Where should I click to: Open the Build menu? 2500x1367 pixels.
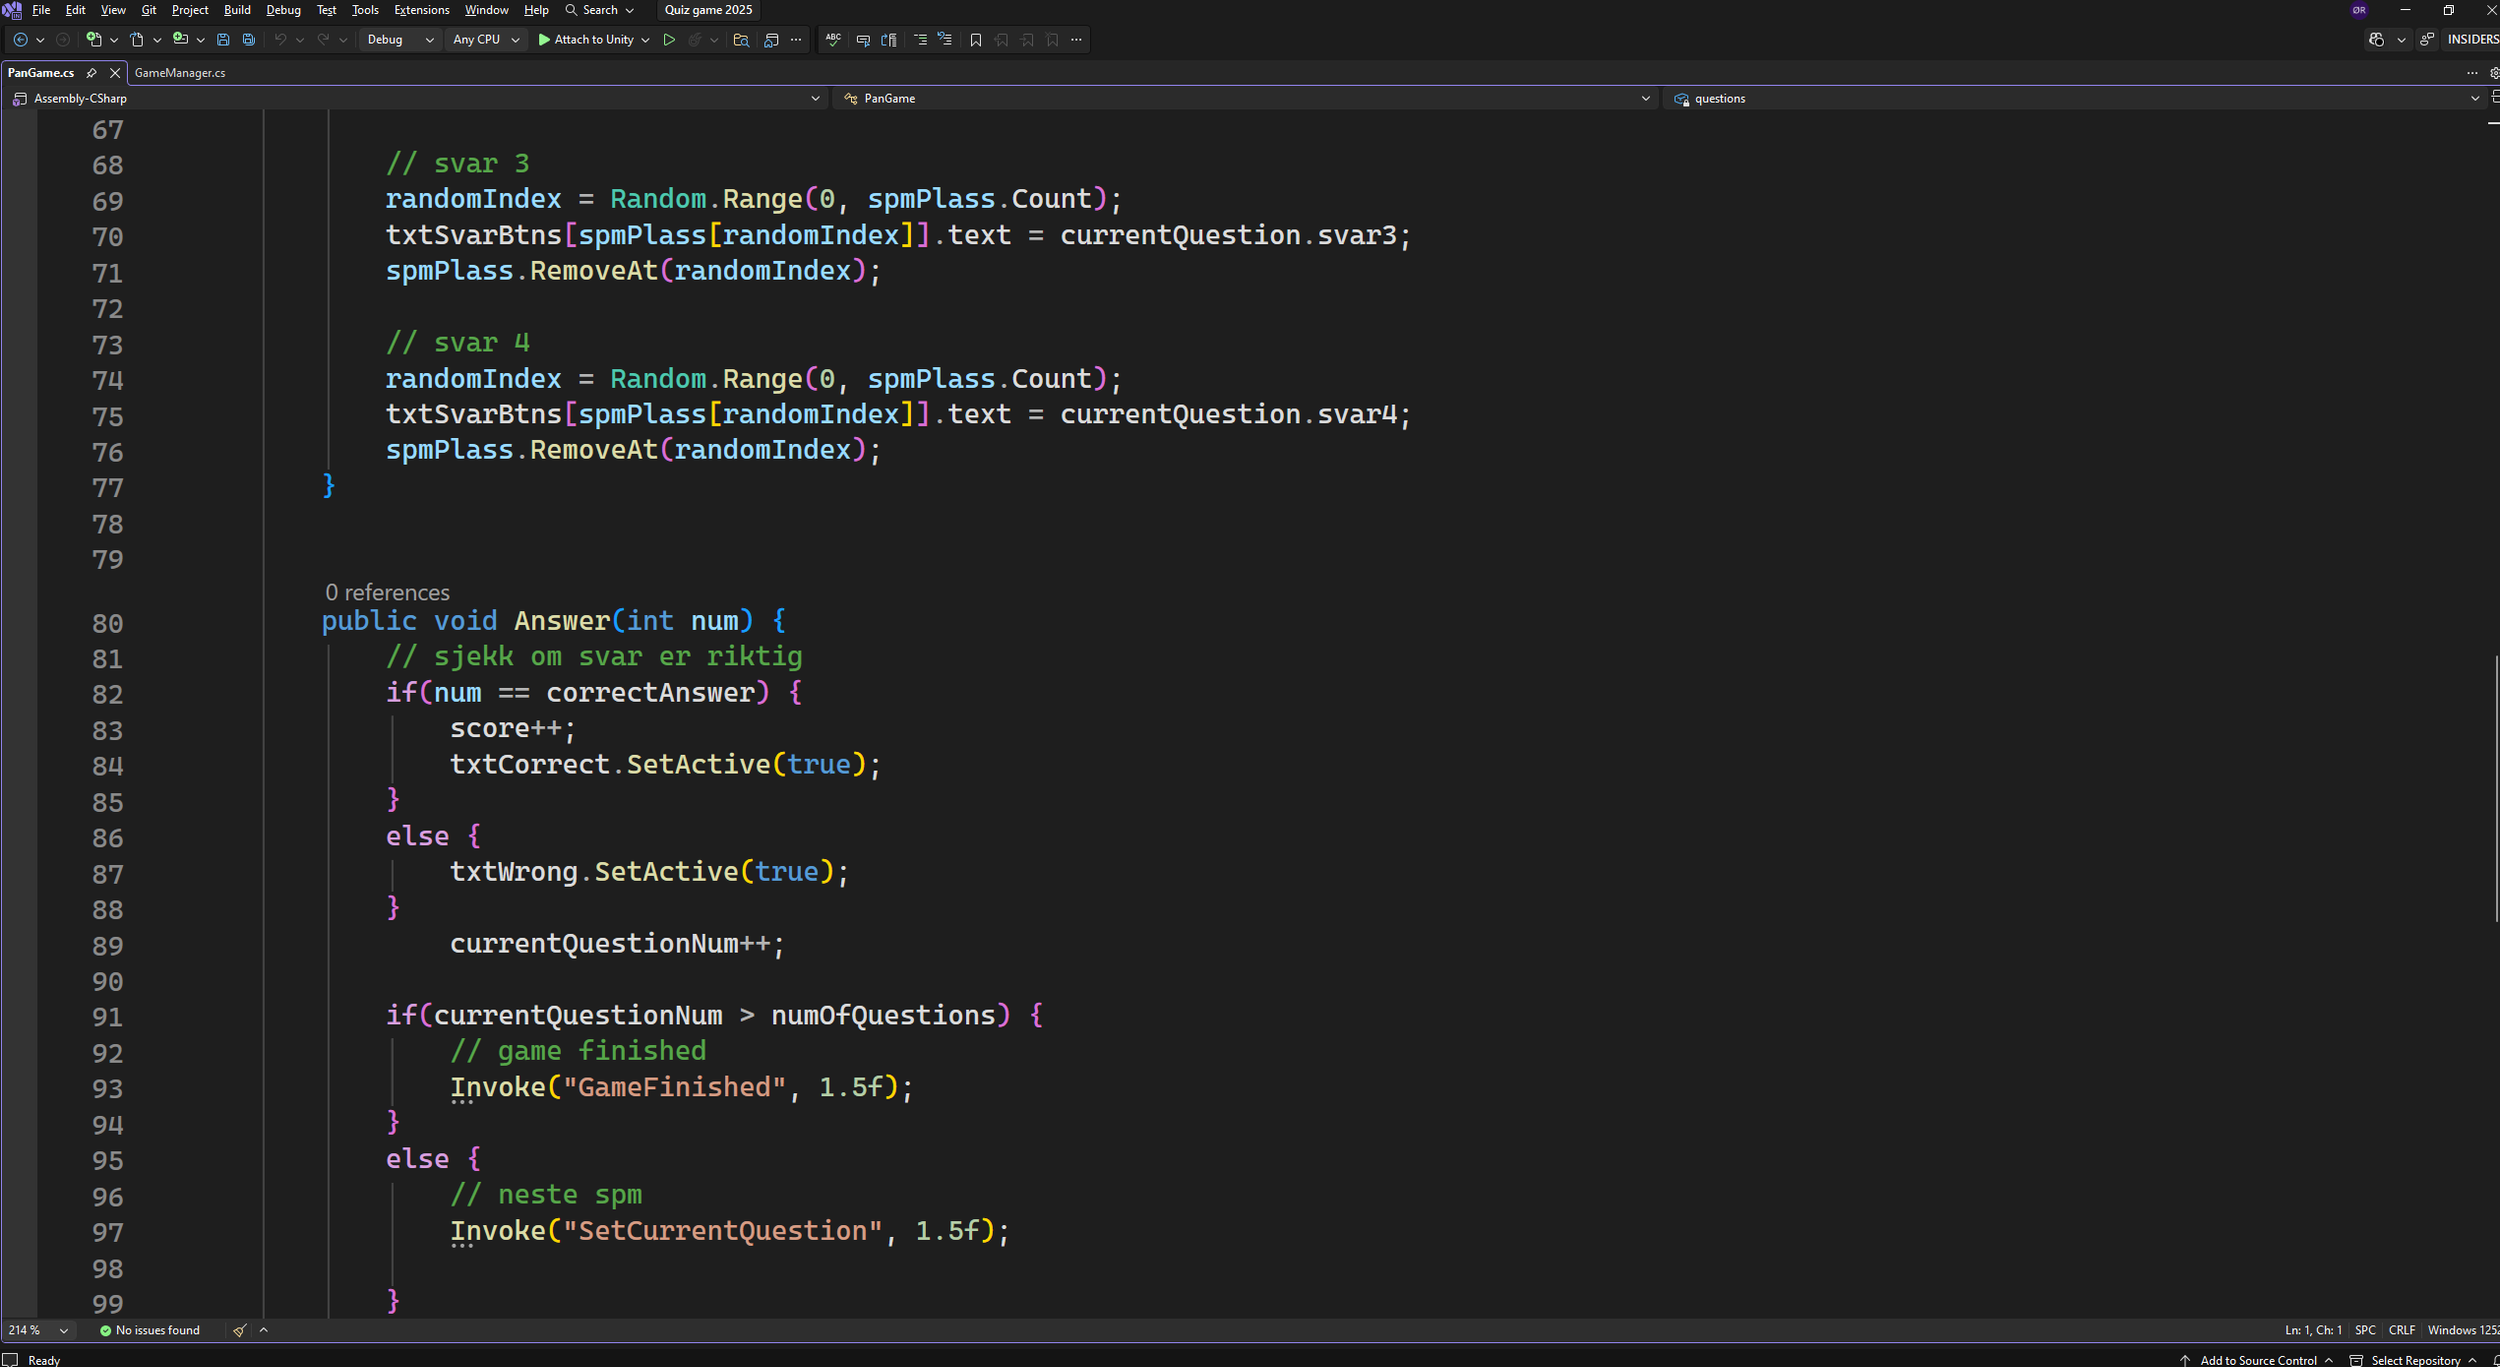pos(237,10)
